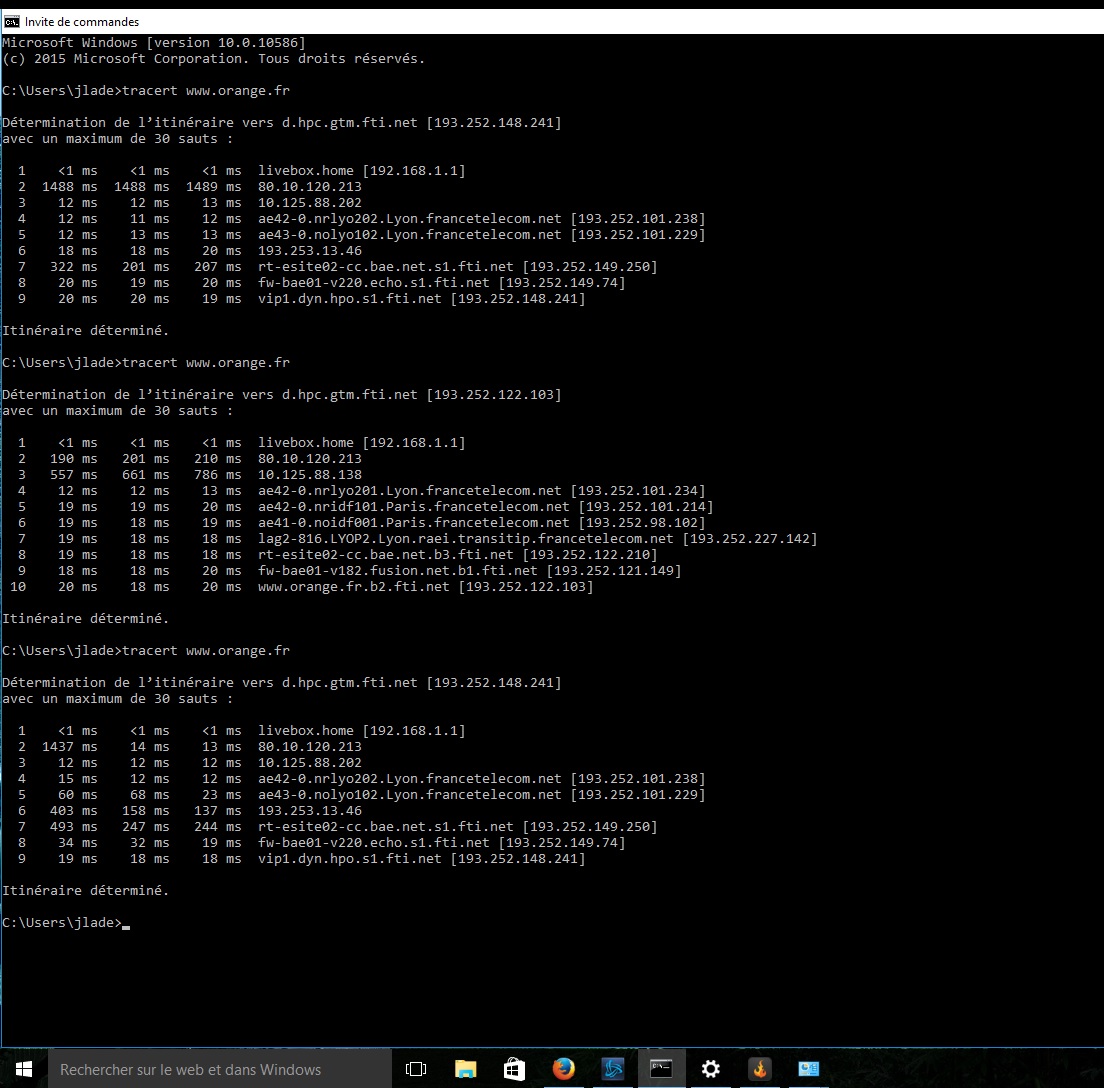Image resolution: width=1104 pixels, height=1088 pixels.
Task: Open Settings gear in the taskbar
Action: point(710,1069)
